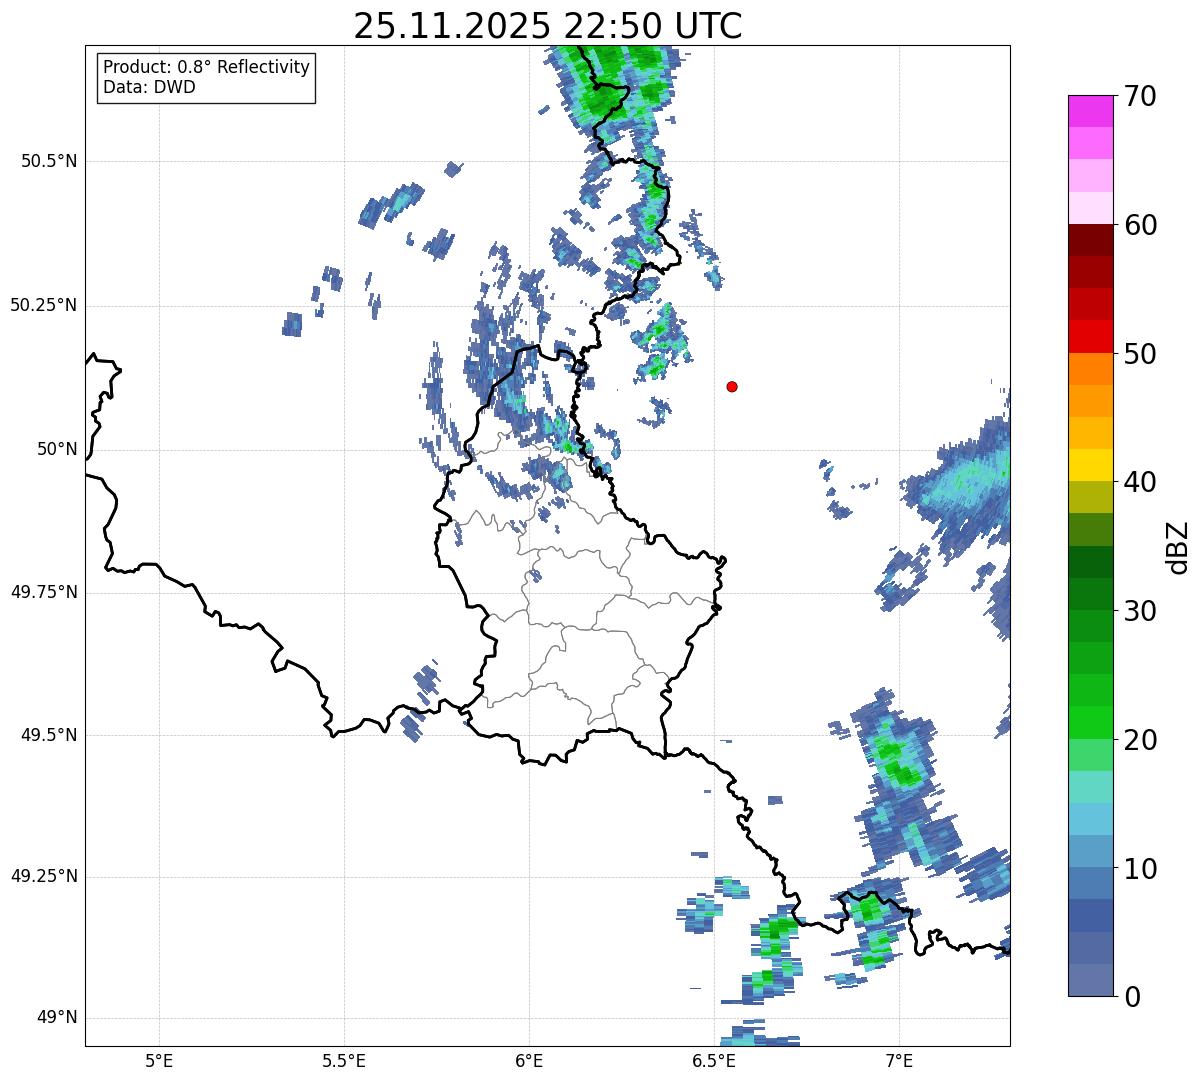Image resolution: width=1202 pixels, height=1081 pixels.
Task: Click the dBZ colorbar axis label
Action: click(x=1178, y=546)
